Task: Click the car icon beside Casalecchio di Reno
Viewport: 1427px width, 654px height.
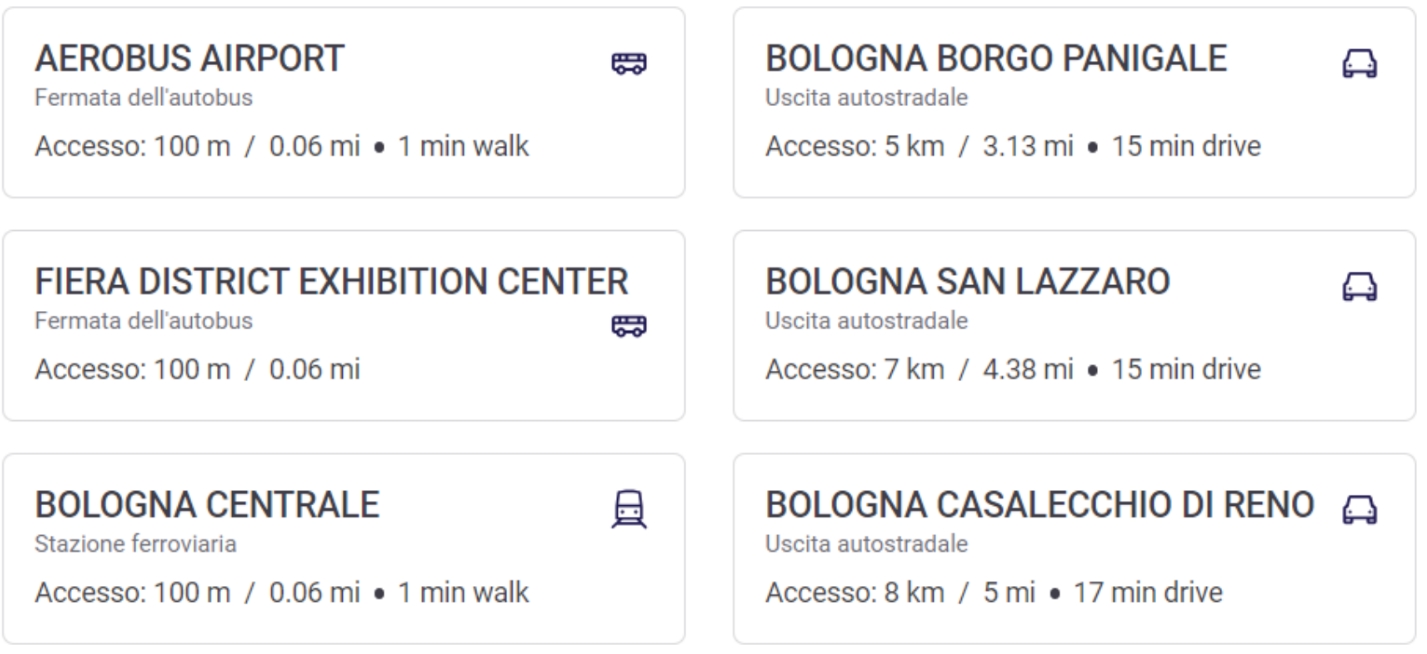Action: tap(1359, 509)
